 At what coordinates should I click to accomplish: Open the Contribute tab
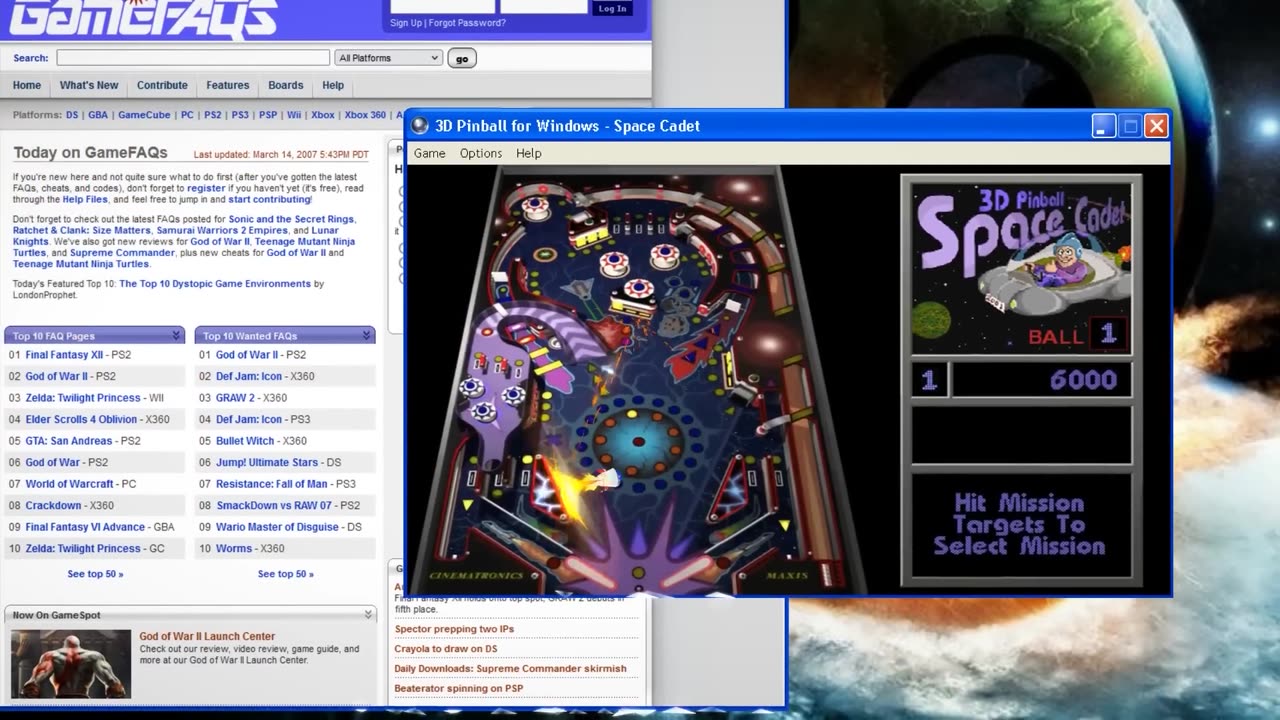click(162, 86)
